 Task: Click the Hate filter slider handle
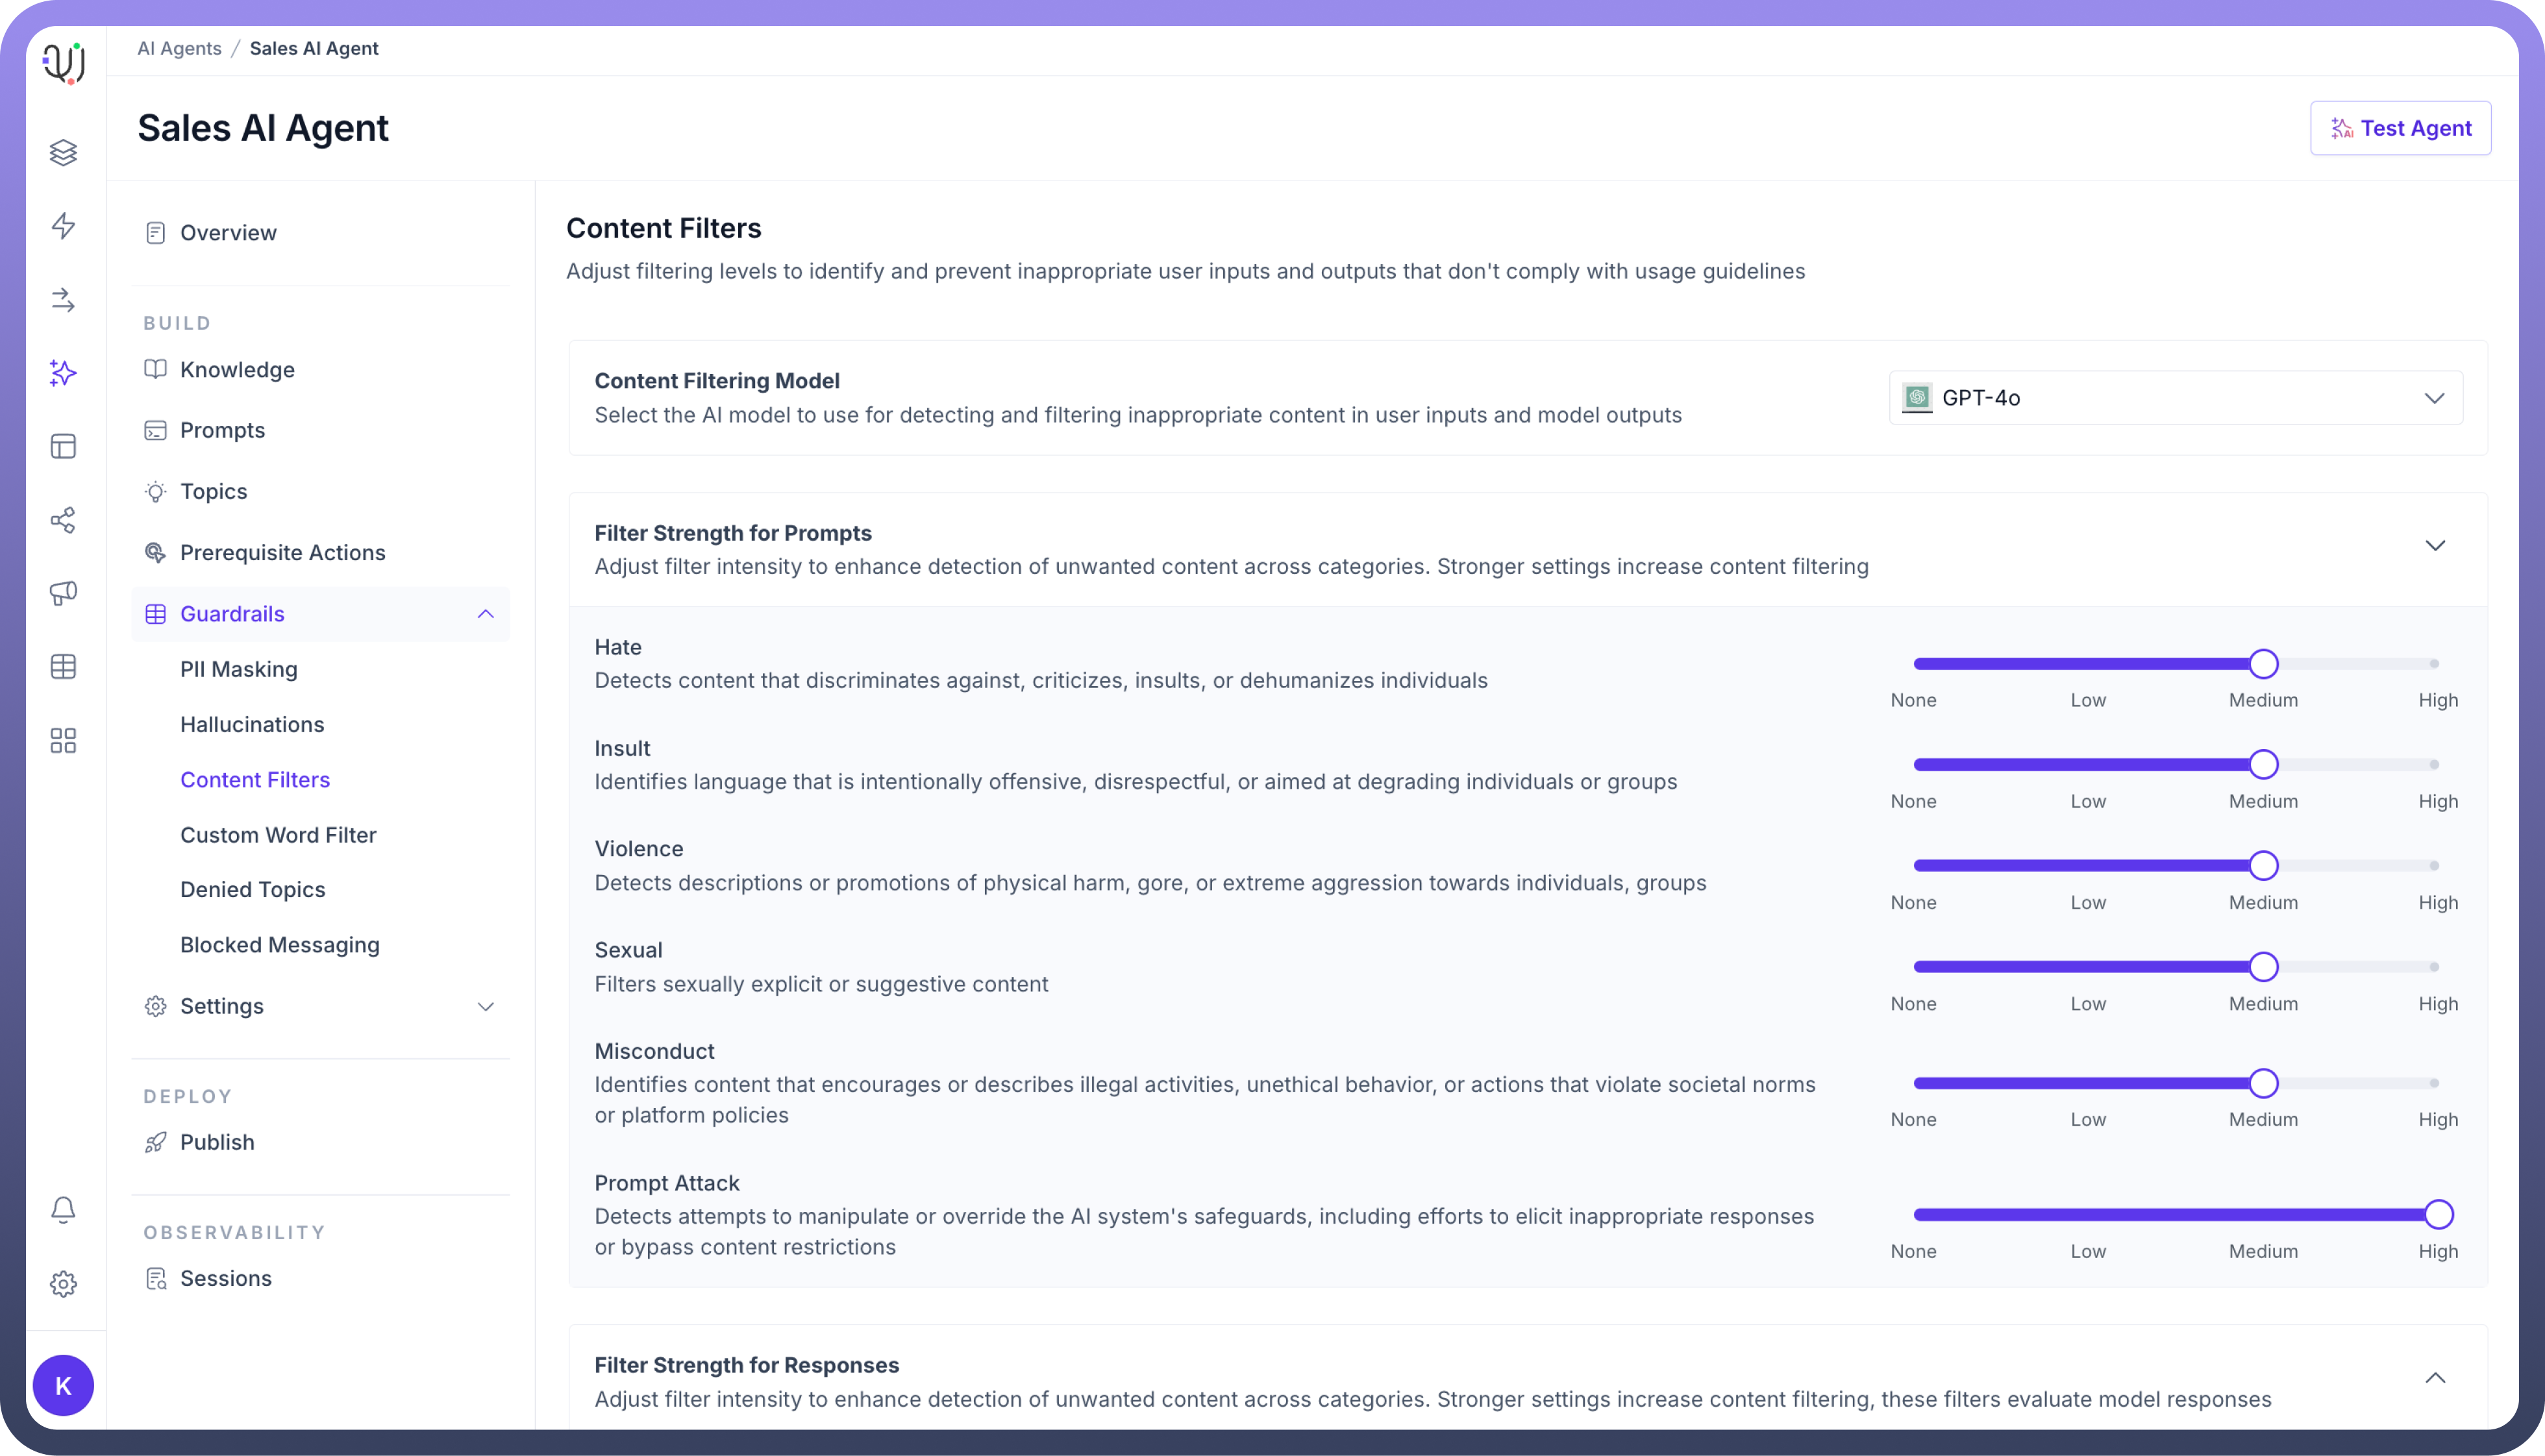[2263, 664]
